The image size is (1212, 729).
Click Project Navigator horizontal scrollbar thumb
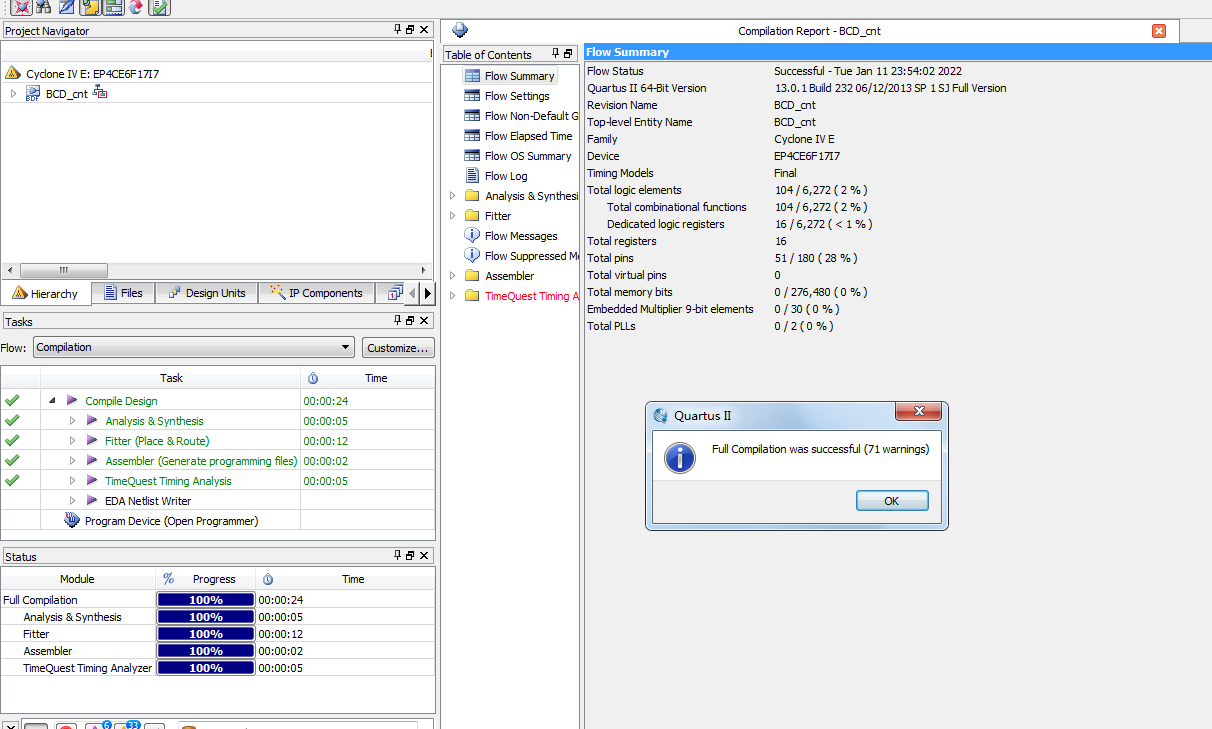click(63, 270)
